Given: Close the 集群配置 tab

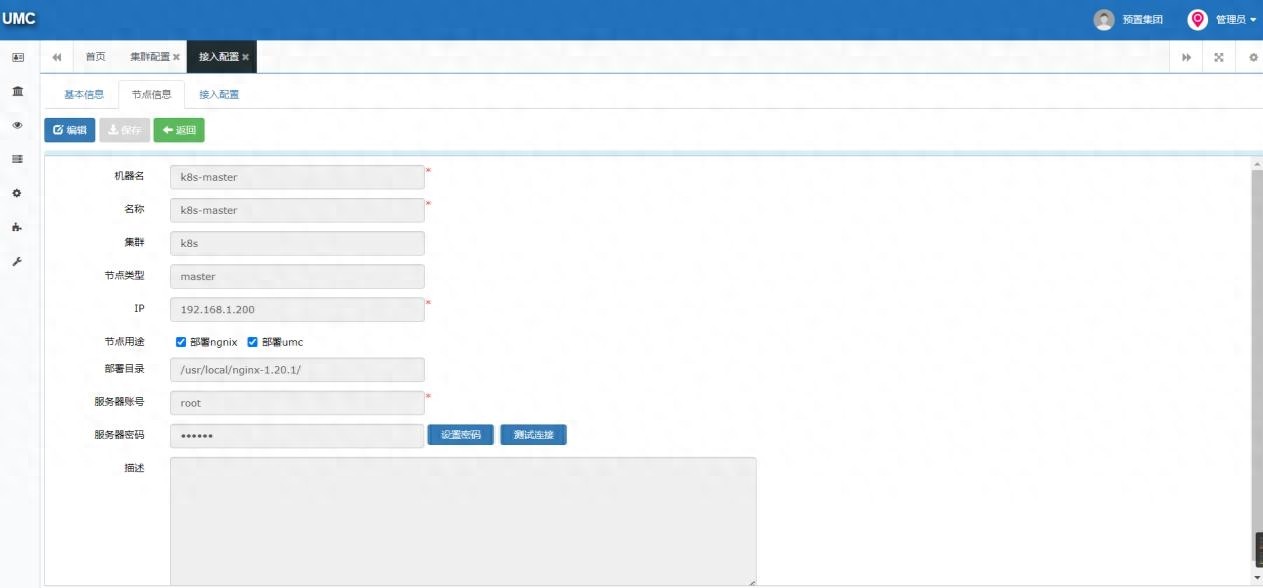Looking at the screenshot, I should pos(177,57).
